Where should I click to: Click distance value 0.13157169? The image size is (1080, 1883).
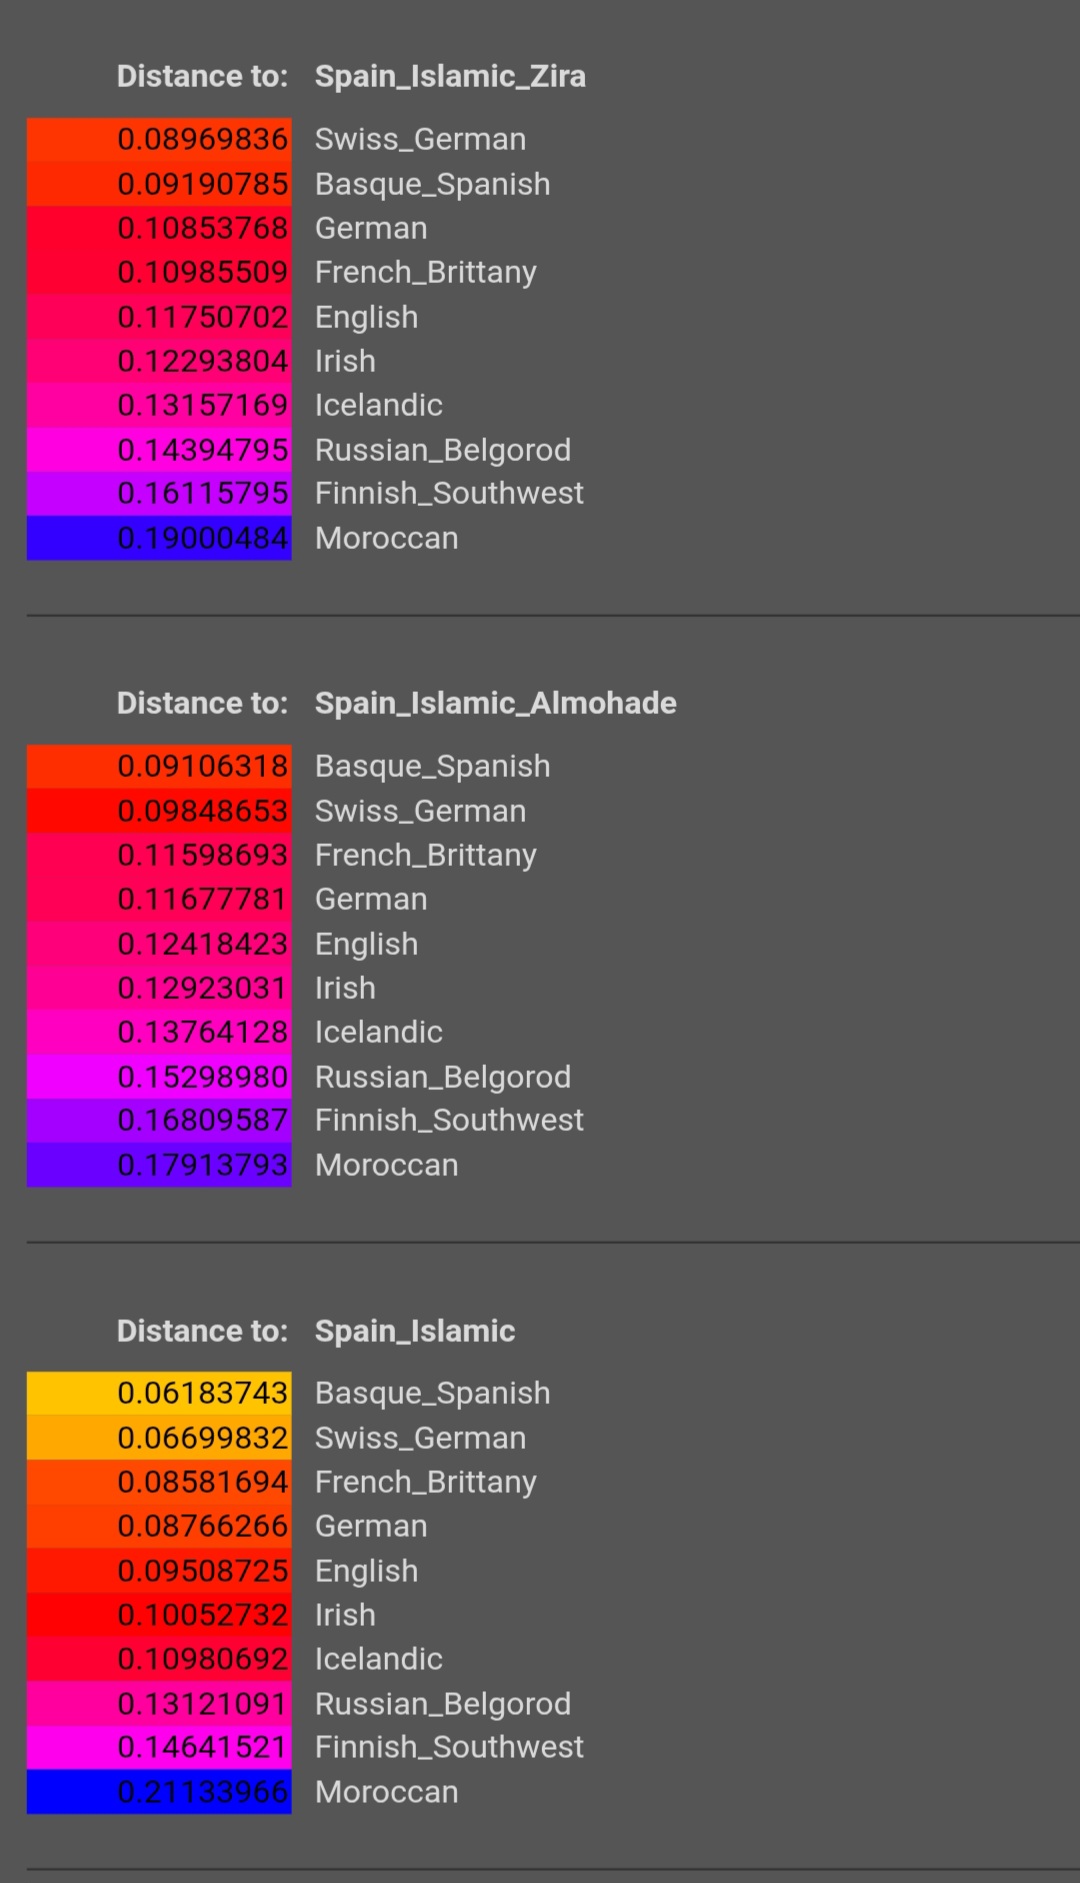(x=159, y=405)
